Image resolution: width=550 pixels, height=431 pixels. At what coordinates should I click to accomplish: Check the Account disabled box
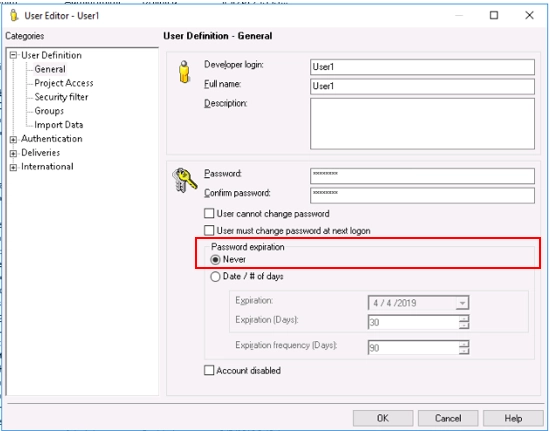point(209,370)
